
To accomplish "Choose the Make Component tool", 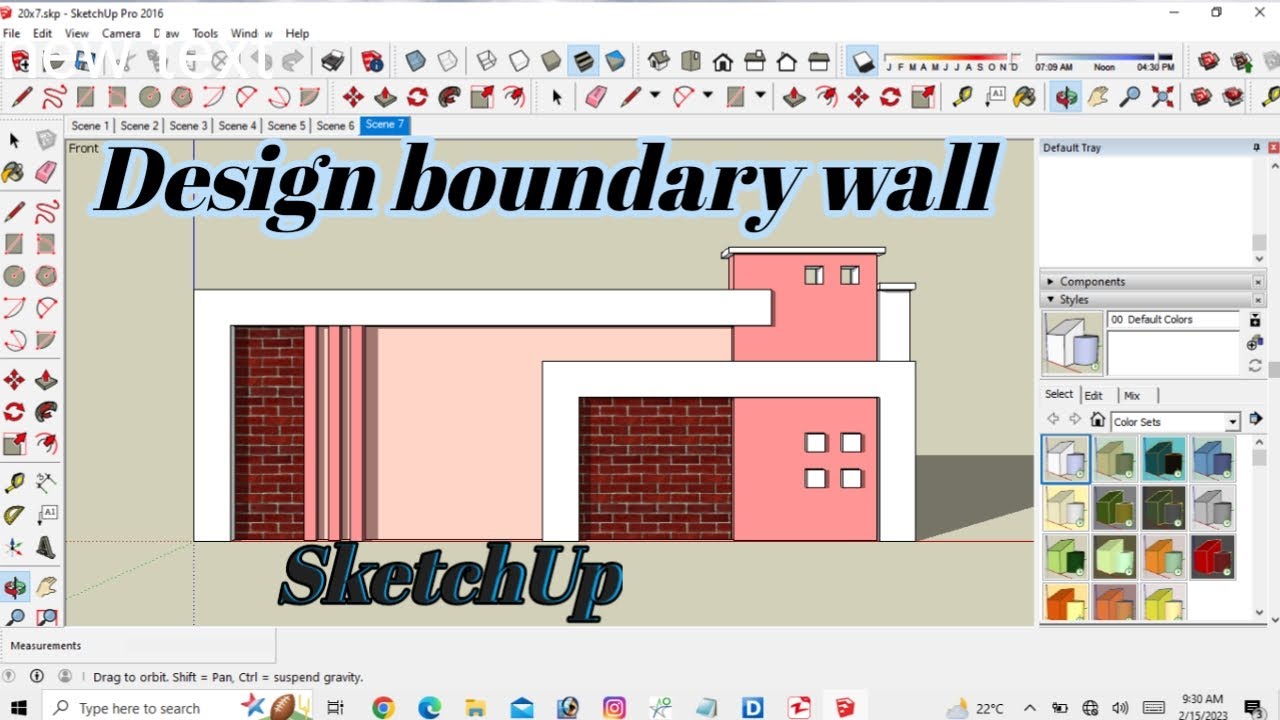I will (x=46, y=140).
